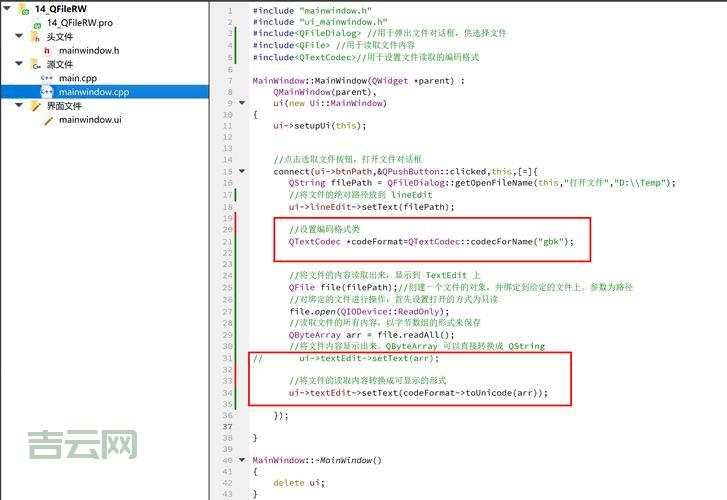Click the mainwindow.h header file icon
This screenshot has width=727, height=500.
(47, 50)
